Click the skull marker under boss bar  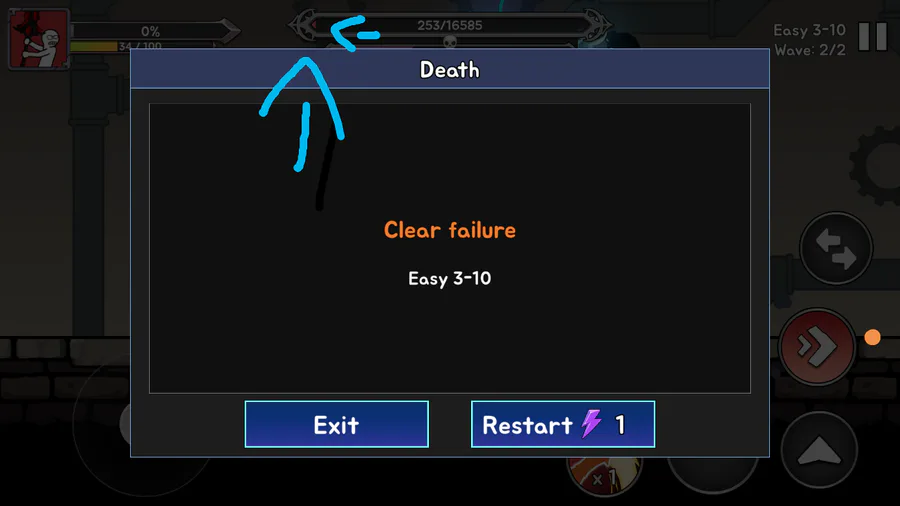click(x=450, y=42)
